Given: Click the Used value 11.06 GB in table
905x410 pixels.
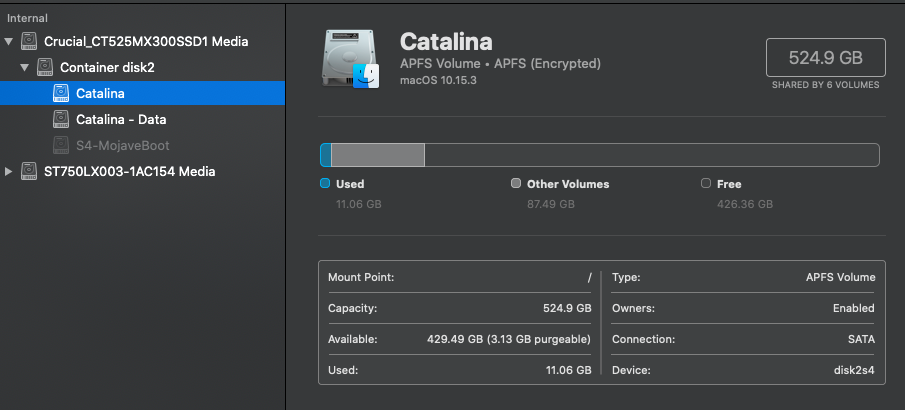Looking at the screenshot, I should (x=569, y=370).
